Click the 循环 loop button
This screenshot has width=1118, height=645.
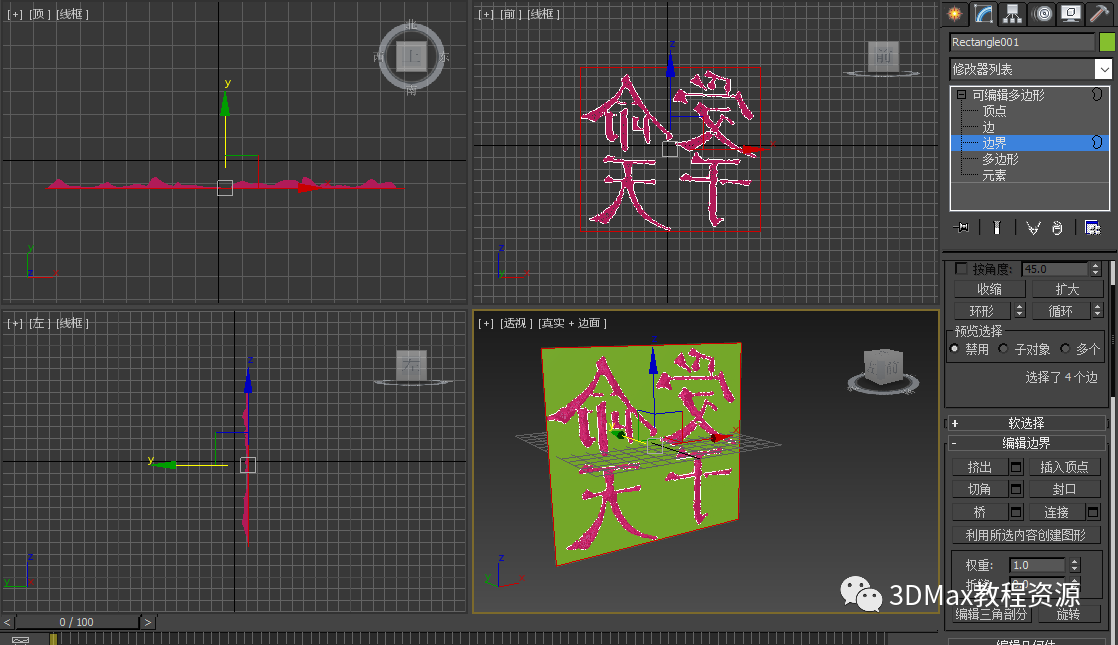pyautogui.click(x=1060, y=311)
